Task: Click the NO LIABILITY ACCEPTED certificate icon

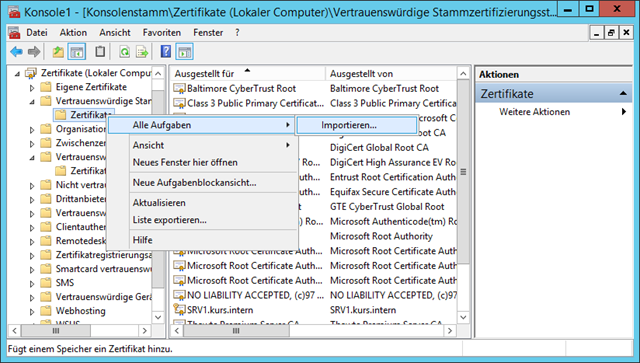Action: pyautogui.click(x=180, y=295)
